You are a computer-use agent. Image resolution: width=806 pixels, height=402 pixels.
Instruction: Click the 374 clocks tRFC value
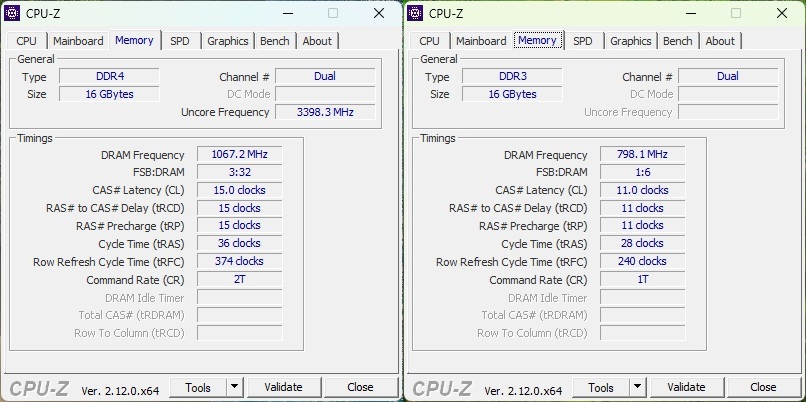point(240,261)
